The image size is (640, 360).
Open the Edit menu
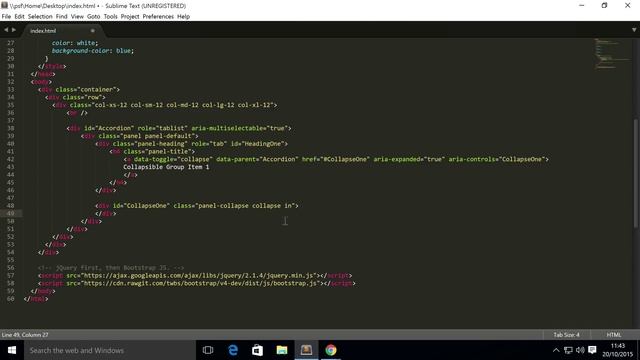click(19, 17)
